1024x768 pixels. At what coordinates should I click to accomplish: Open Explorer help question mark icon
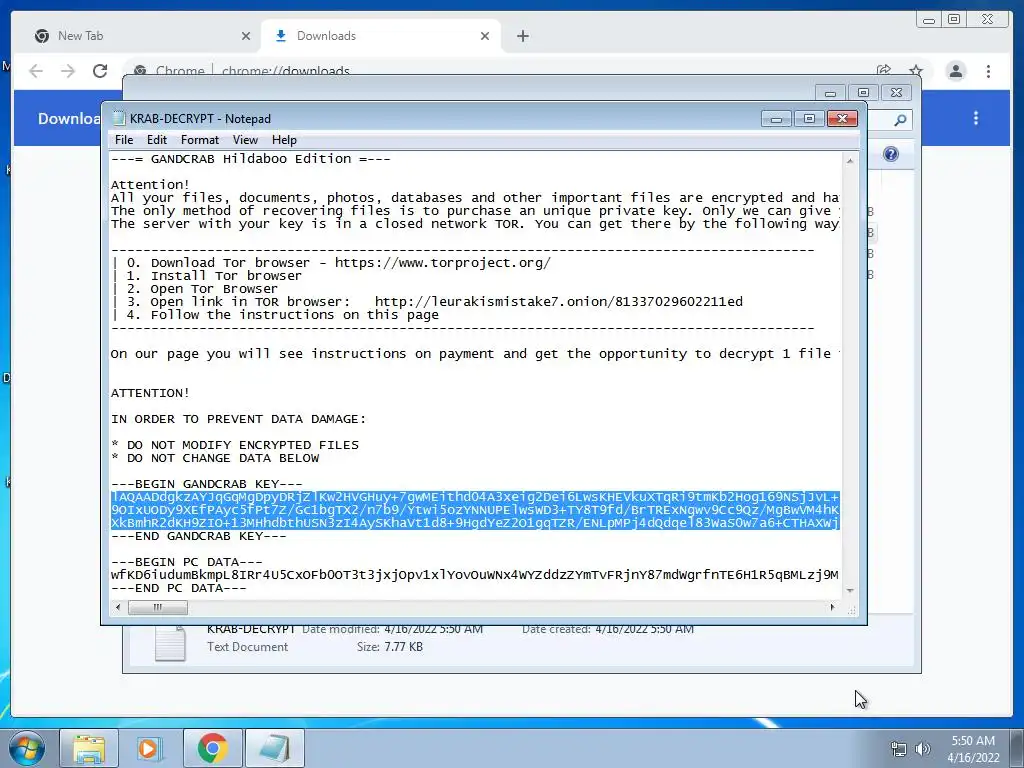(891, 154)
